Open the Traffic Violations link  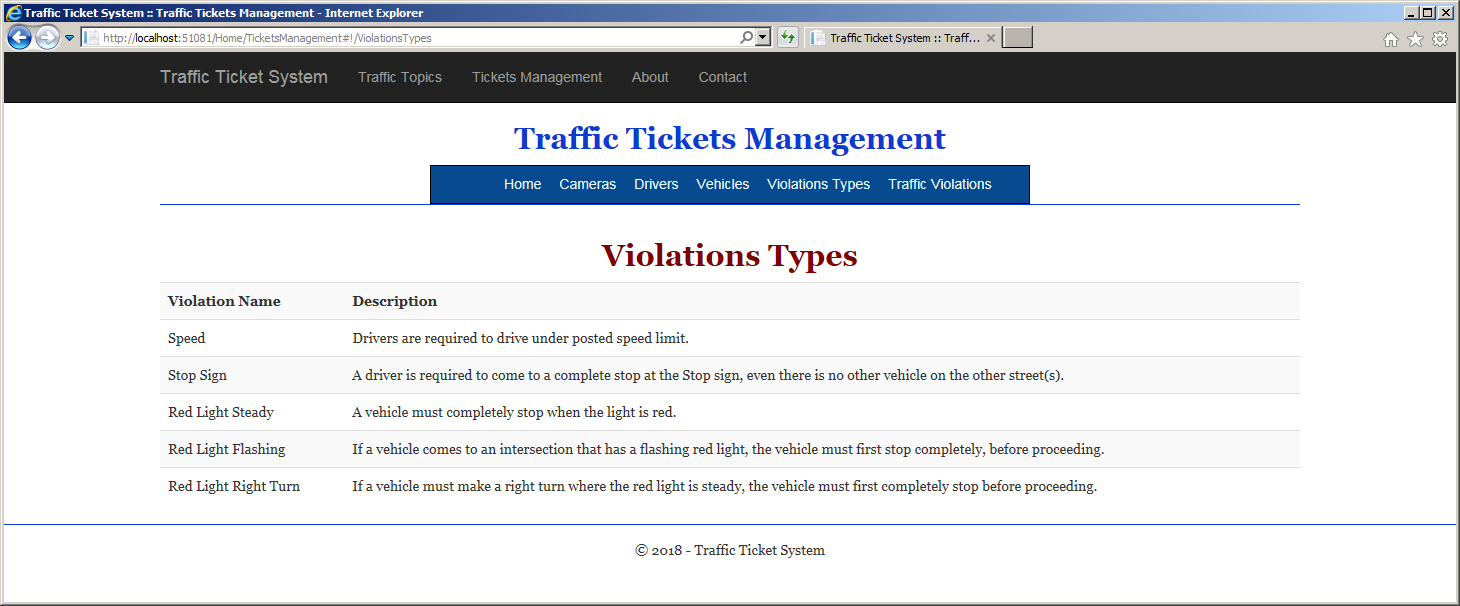pyautogui.click(x=940, y=184)
